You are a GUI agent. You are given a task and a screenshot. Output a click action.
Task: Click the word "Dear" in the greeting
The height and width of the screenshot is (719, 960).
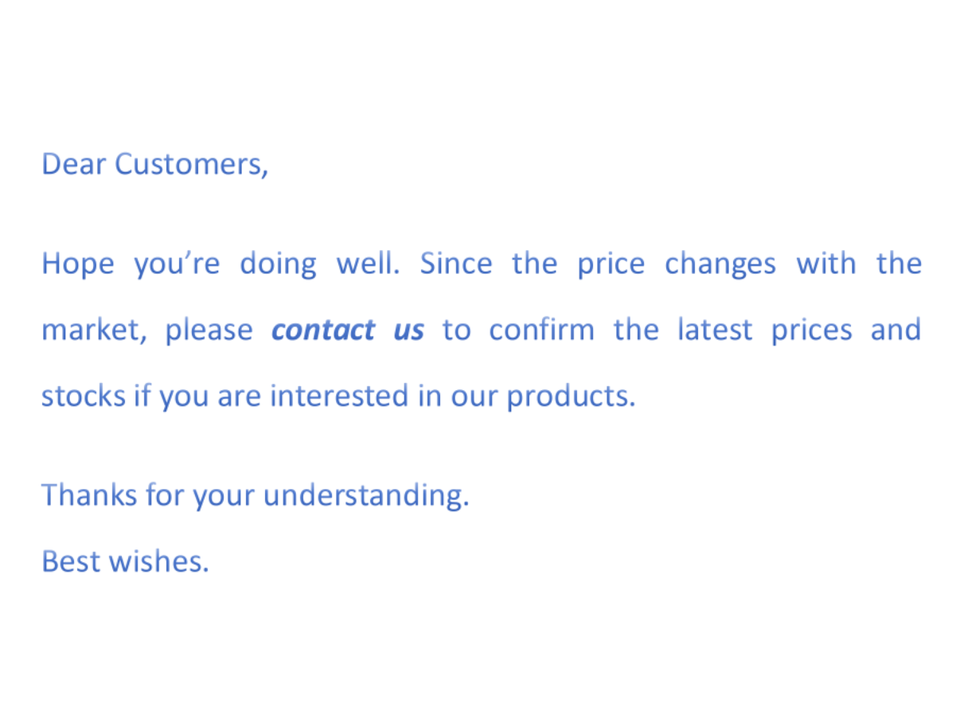[73, 164]
